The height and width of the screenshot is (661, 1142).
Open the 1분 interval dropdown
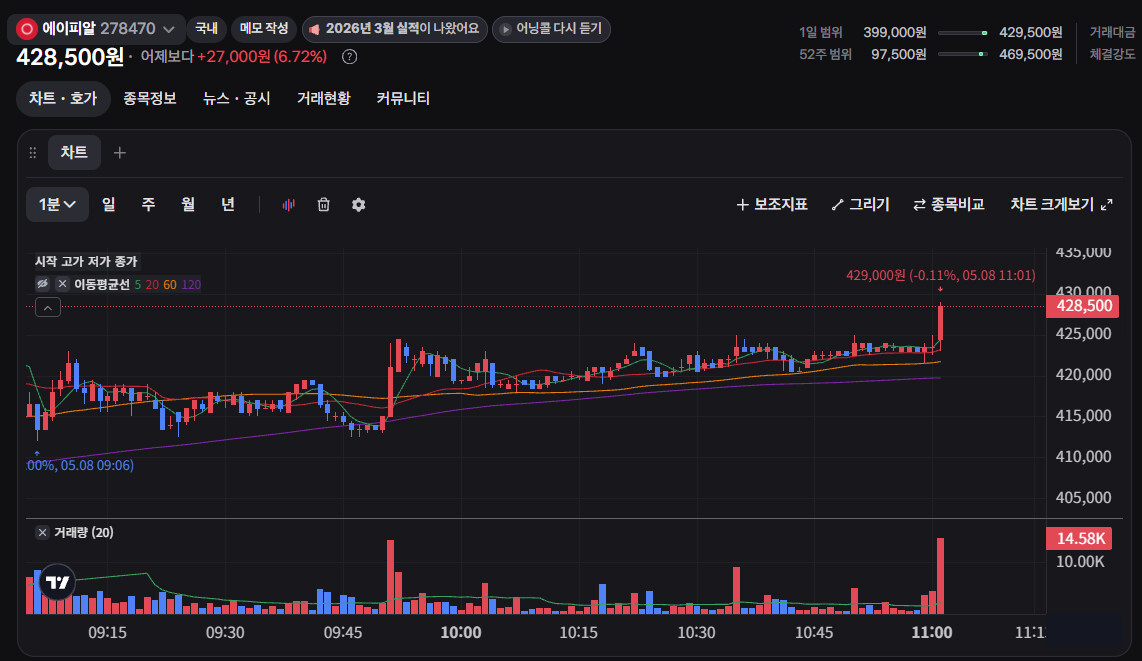click(58, 205)
